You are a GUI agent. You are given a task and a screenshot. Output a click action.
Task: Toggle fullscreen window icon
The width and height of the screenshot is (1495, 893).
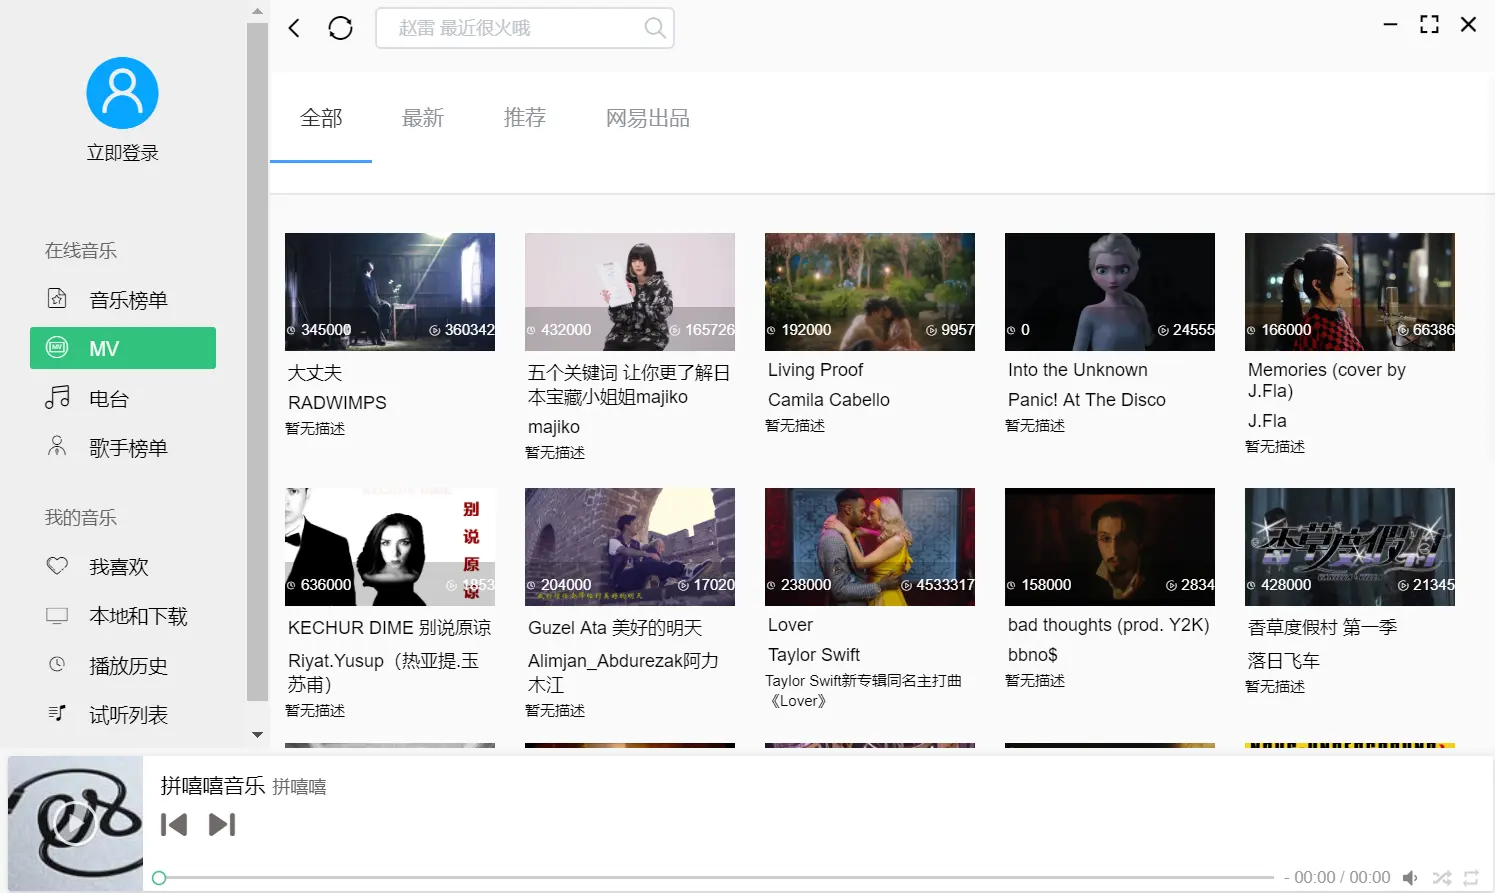click(x=1429, y=25)
